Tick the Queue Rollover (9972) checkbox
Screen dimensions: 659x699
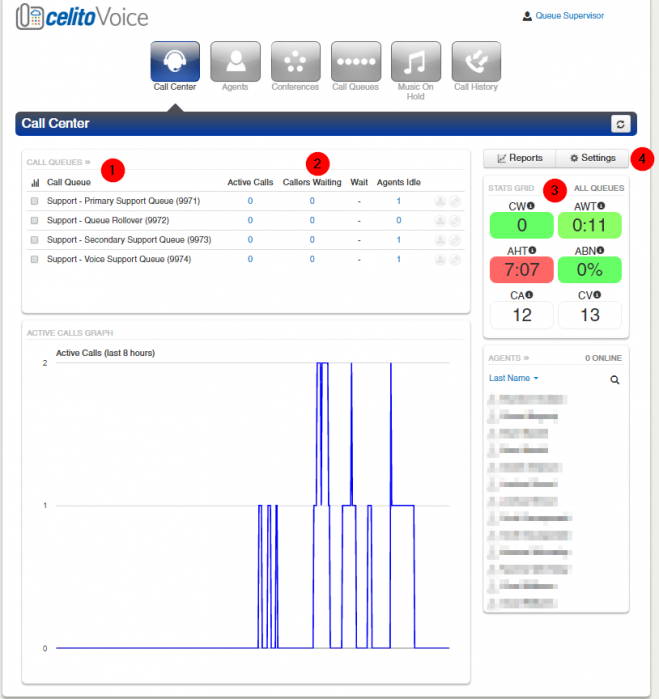pyautogui.click(x=34, y=221)
